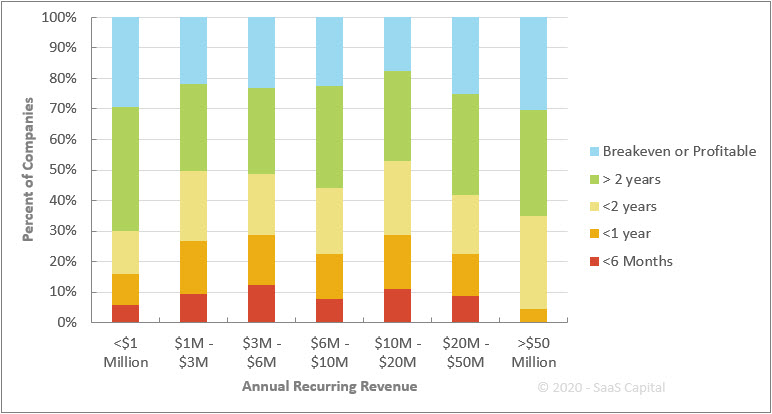Click the small orange segment of the >$50 Million bar

pos(534,316)
